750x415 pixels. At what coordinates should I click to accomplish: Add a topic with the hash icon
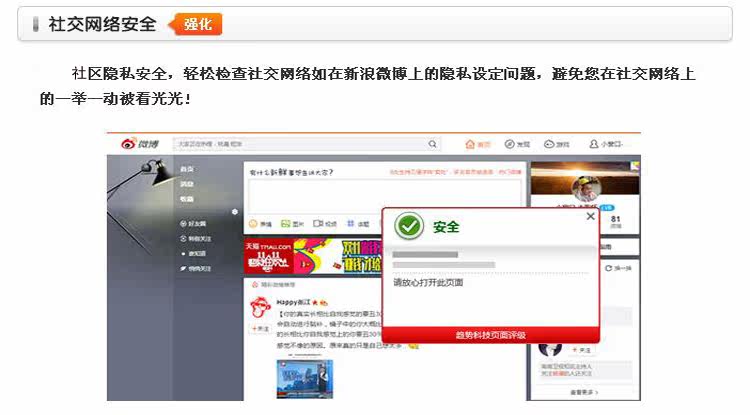tap(358, 224)
